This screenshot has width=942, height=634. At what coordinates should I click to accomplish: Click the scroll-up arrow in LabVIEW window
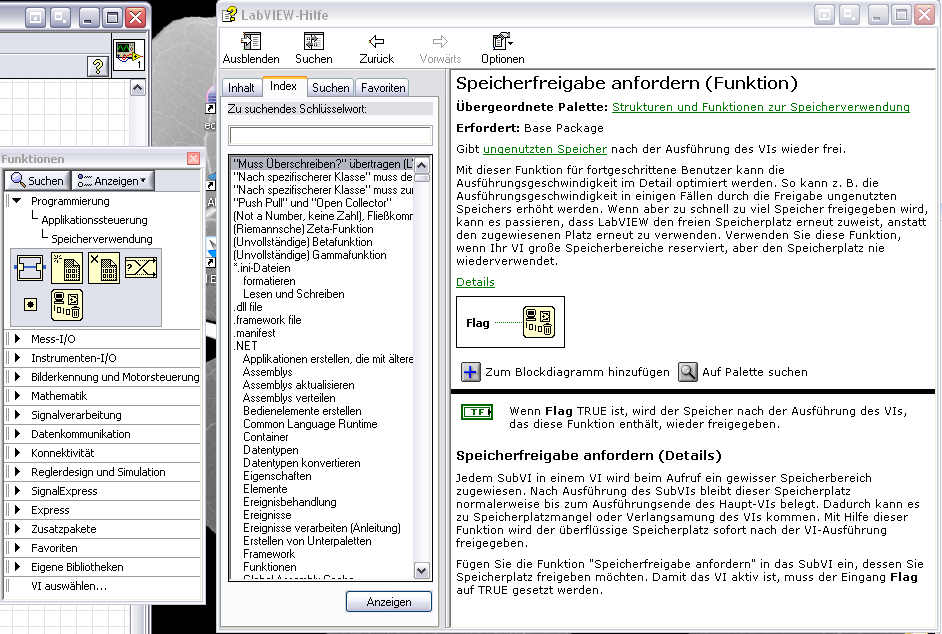[x=138, y=88]
